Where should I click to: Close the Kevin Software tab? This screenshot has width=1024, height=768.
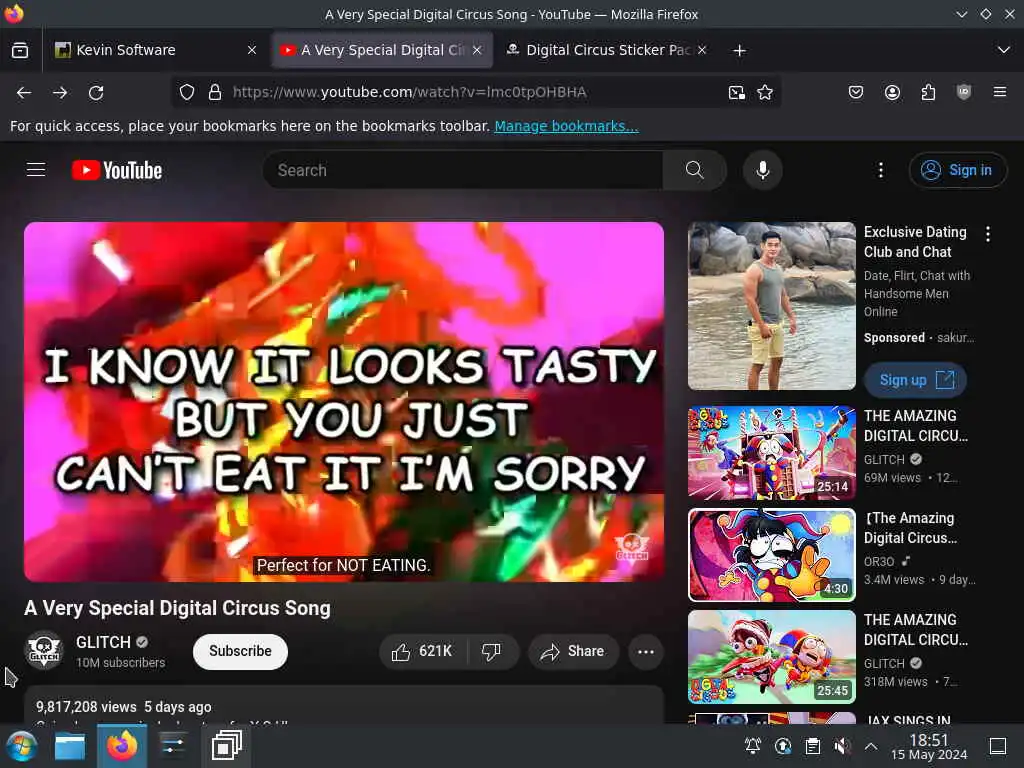tap(251, 50)
